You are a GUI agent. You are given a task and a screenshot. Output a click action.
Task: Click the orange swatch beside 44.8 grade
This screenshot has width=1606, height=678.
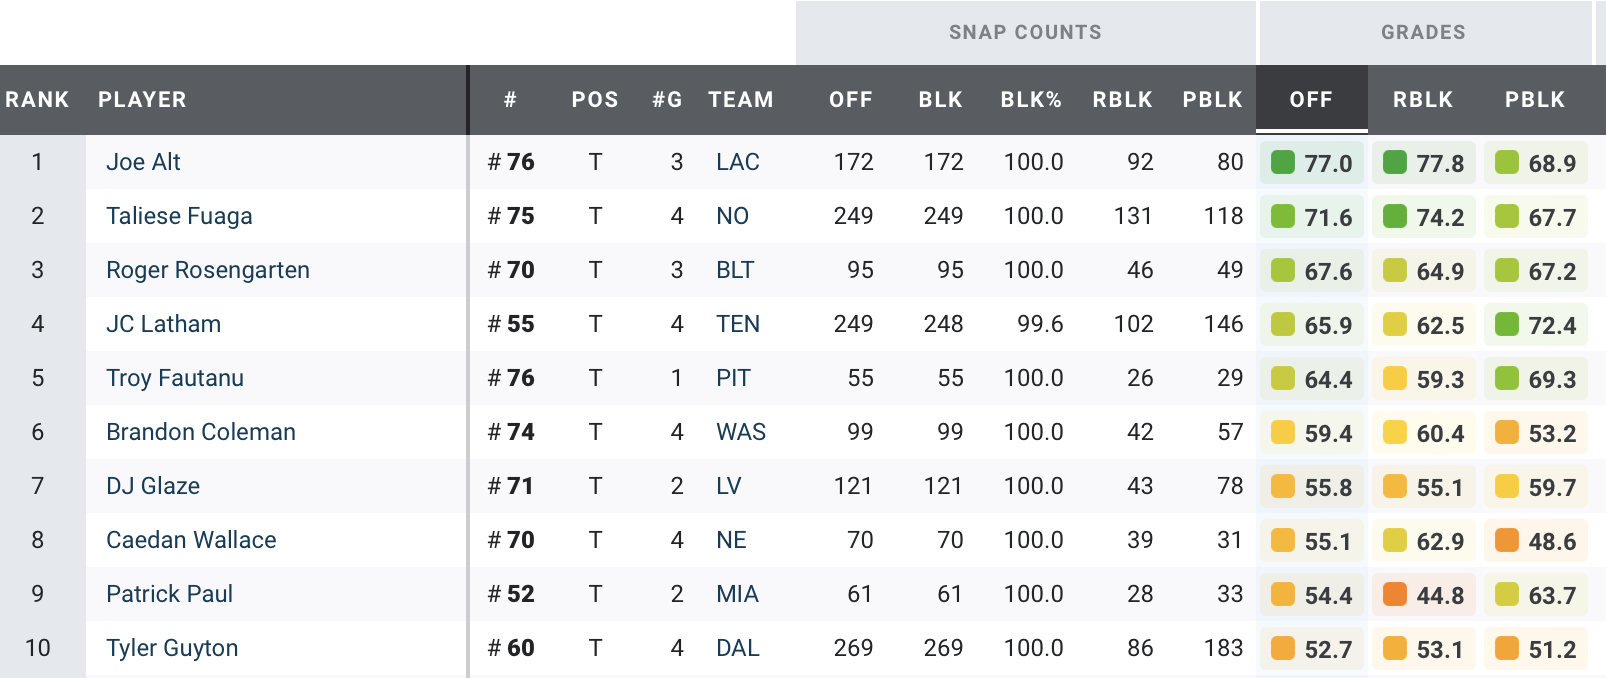(1395, 594)
